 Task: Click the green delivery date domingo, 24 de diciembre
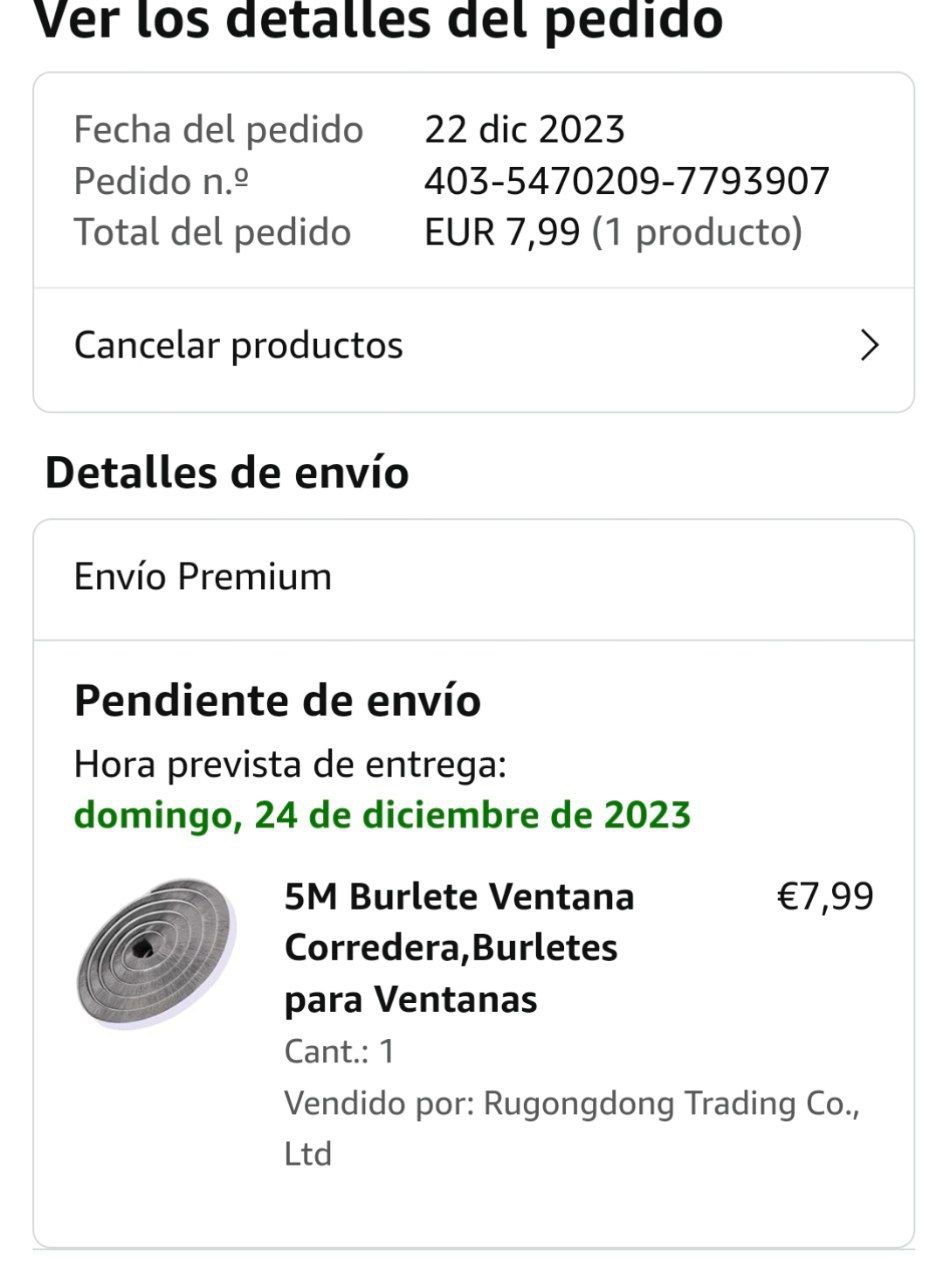(x=382, y=815)
